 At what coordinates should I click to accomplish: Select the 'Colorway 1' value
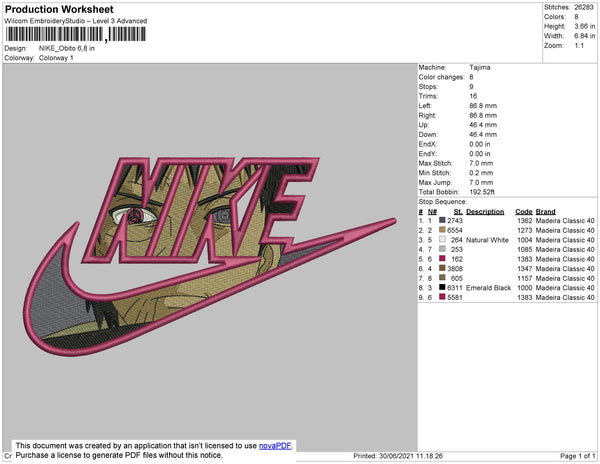pyautogui.click(x=56, y=58)
